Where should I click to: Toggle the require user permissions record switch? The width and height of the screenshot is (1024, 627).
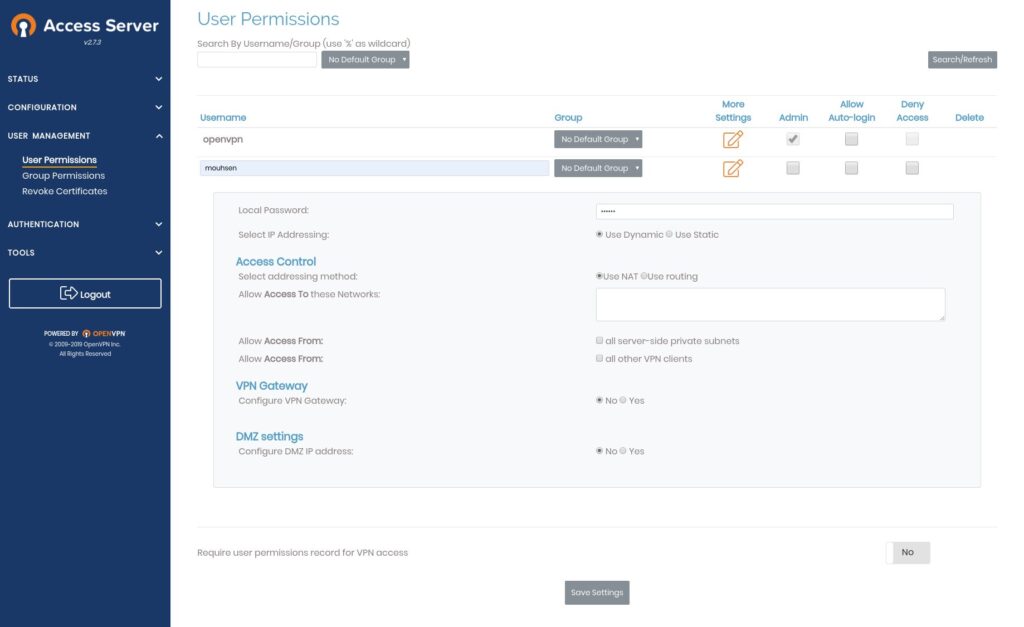click(908, 553)
